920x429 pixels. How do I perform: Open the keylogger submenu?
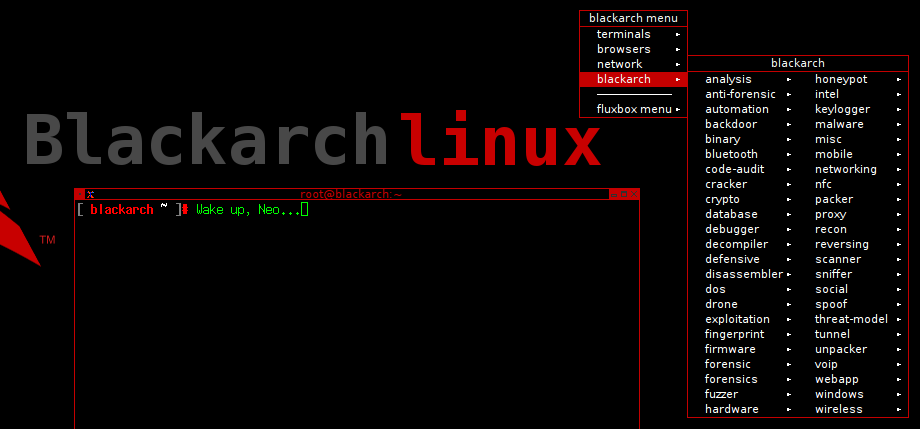click(x=853, y=109)
